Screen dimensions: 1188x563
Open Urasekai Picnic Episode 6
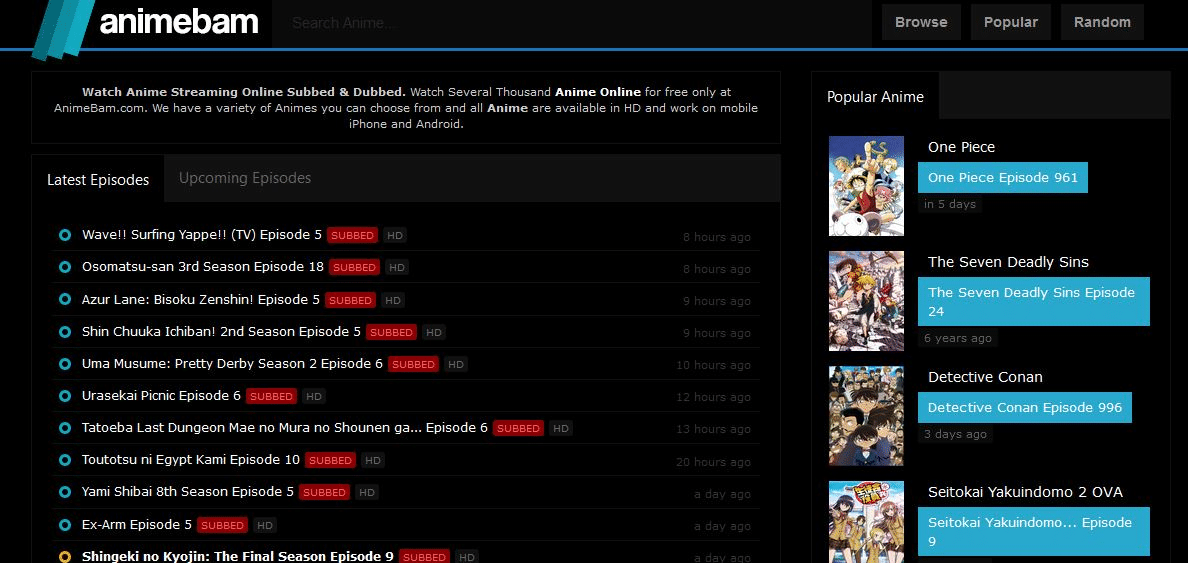161,395
